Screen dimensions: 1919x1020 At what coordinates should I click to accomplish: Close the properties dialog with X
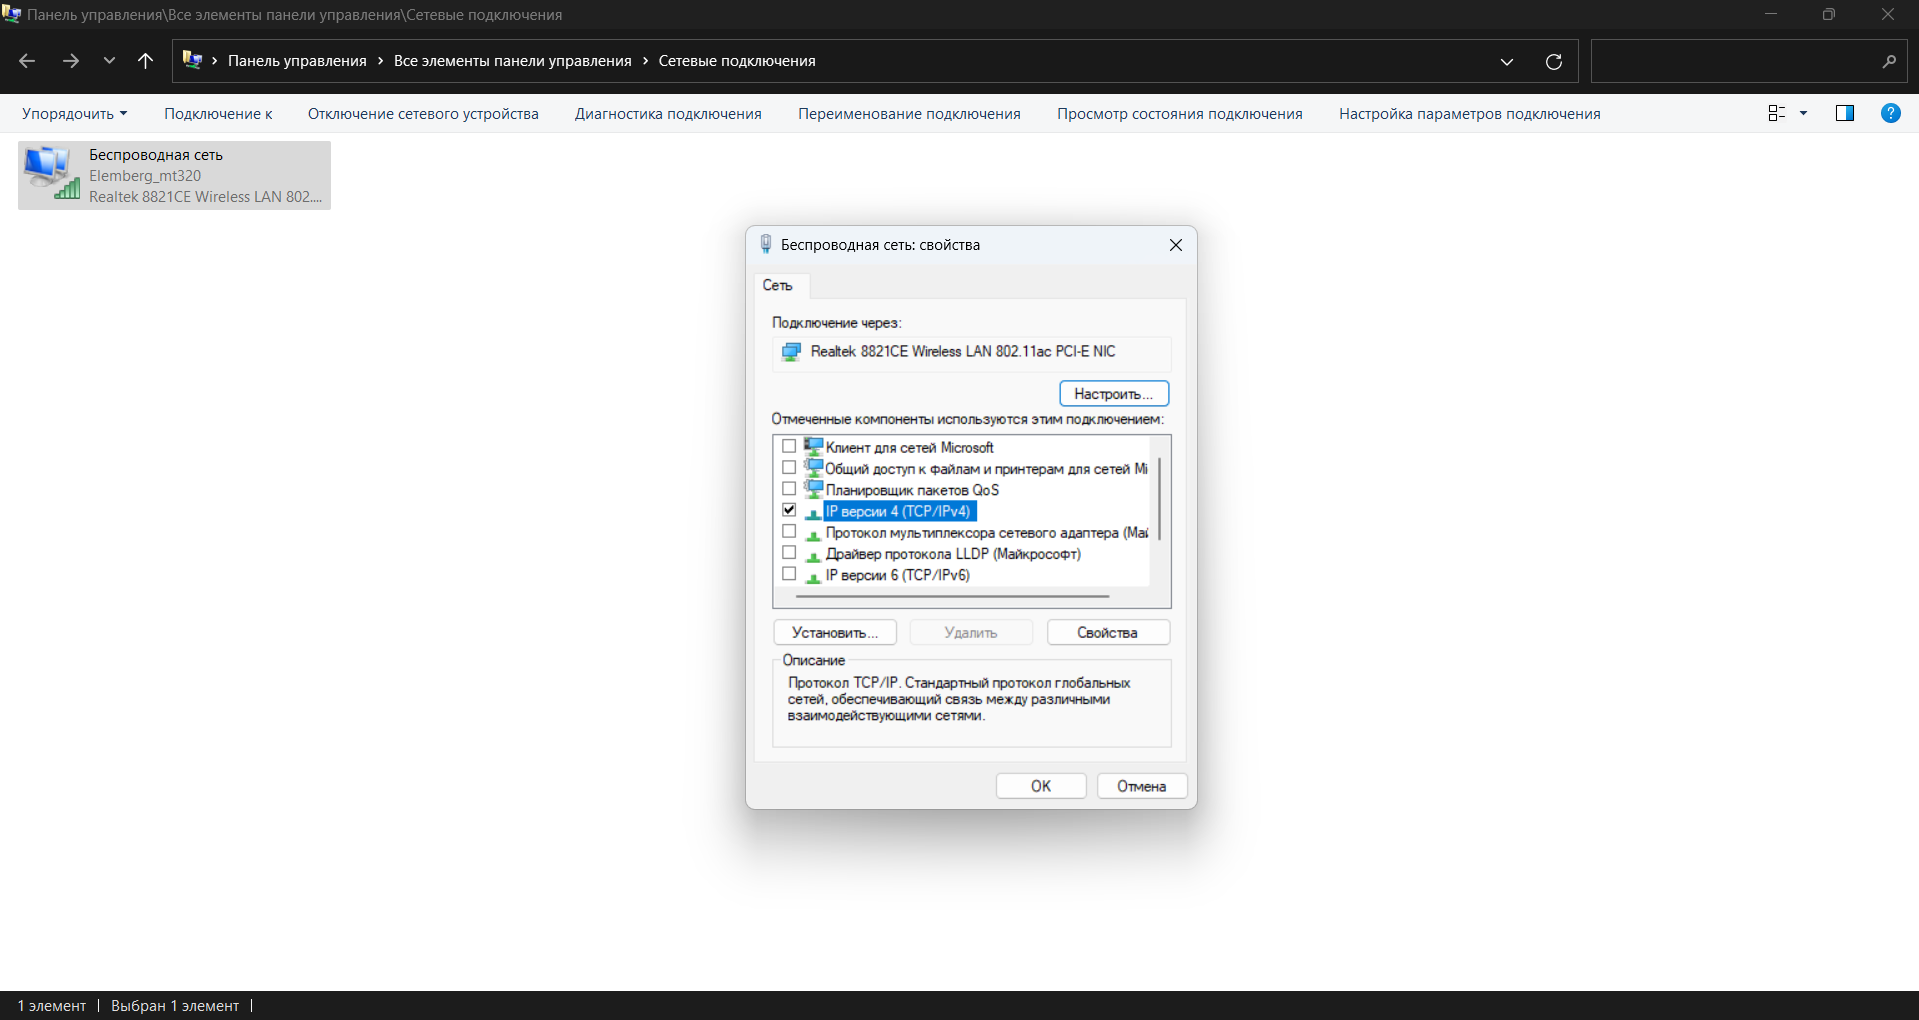click(1176, 245)
